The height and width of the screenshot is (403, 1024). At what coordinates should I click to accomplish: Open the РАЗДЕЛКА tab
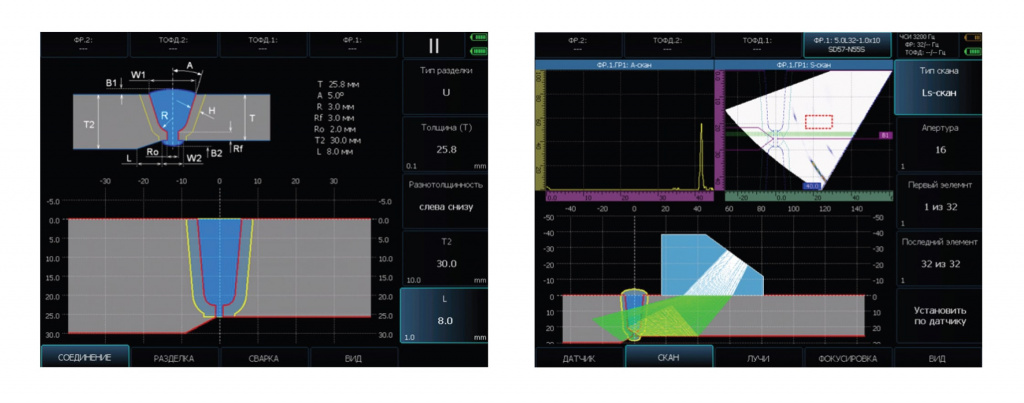pyautogui.click(x=174, y=358)
